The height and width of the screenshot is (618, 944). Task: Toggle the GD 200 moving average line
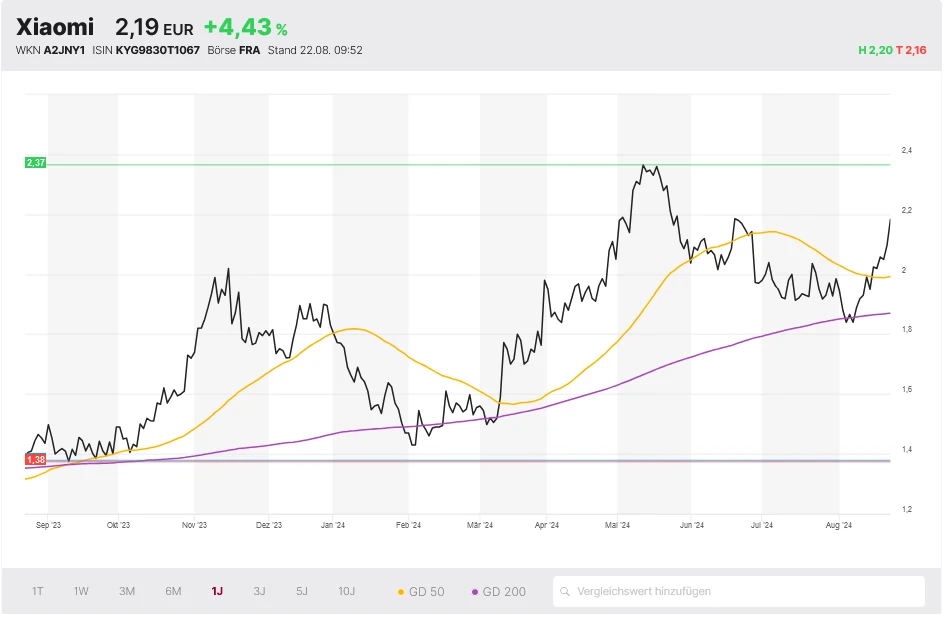pos(497,591)
